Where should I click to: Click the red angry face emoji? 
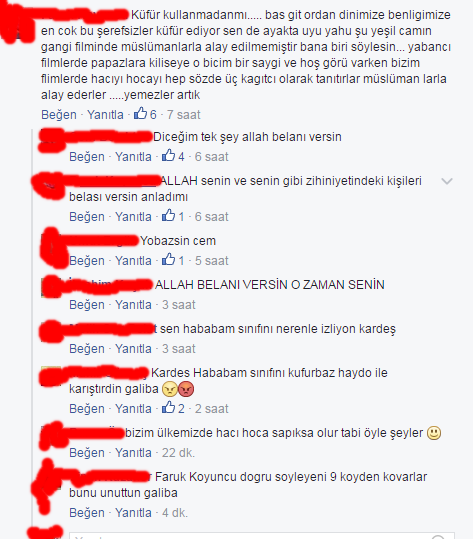click(x=186, y=389)
